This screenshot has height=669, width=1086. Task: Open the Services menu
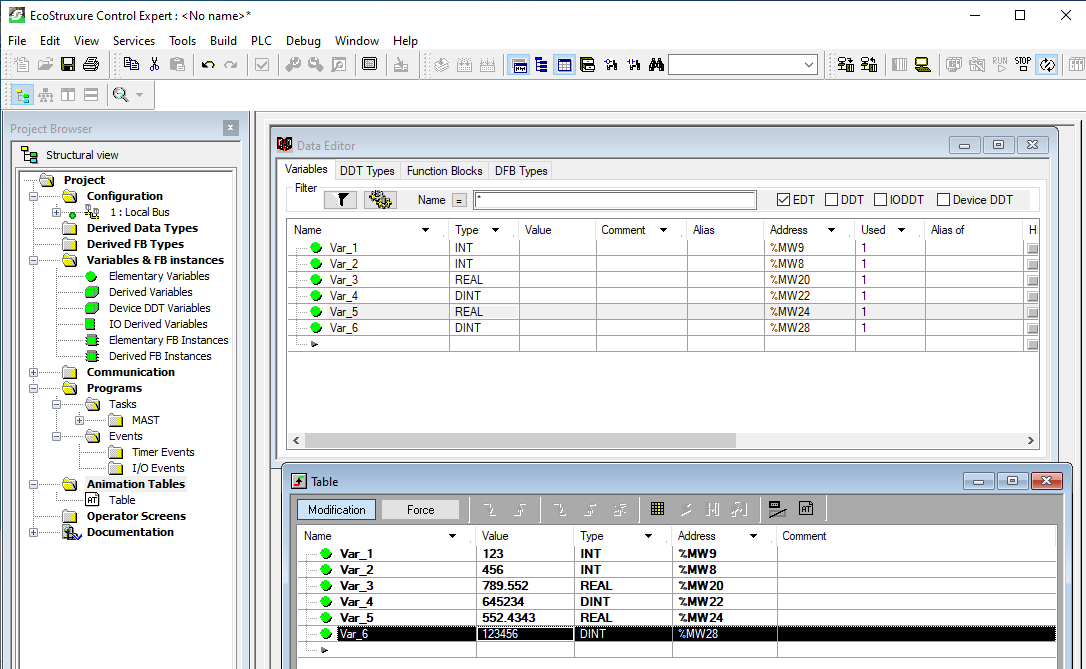click(134, 41)
